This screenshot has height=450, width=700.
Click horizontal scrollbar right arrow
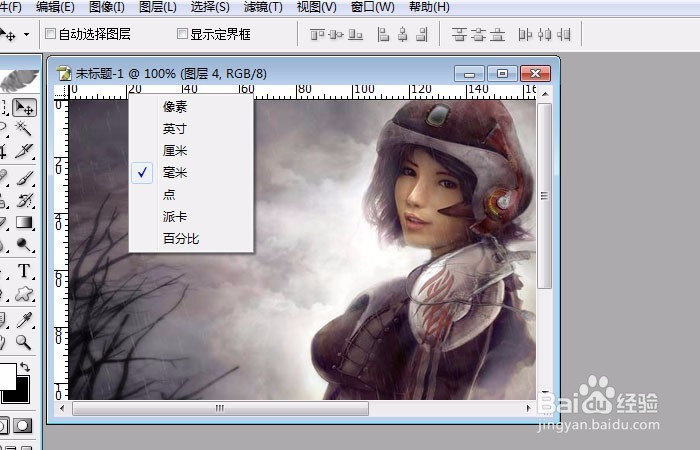click(x=528, y=408)
